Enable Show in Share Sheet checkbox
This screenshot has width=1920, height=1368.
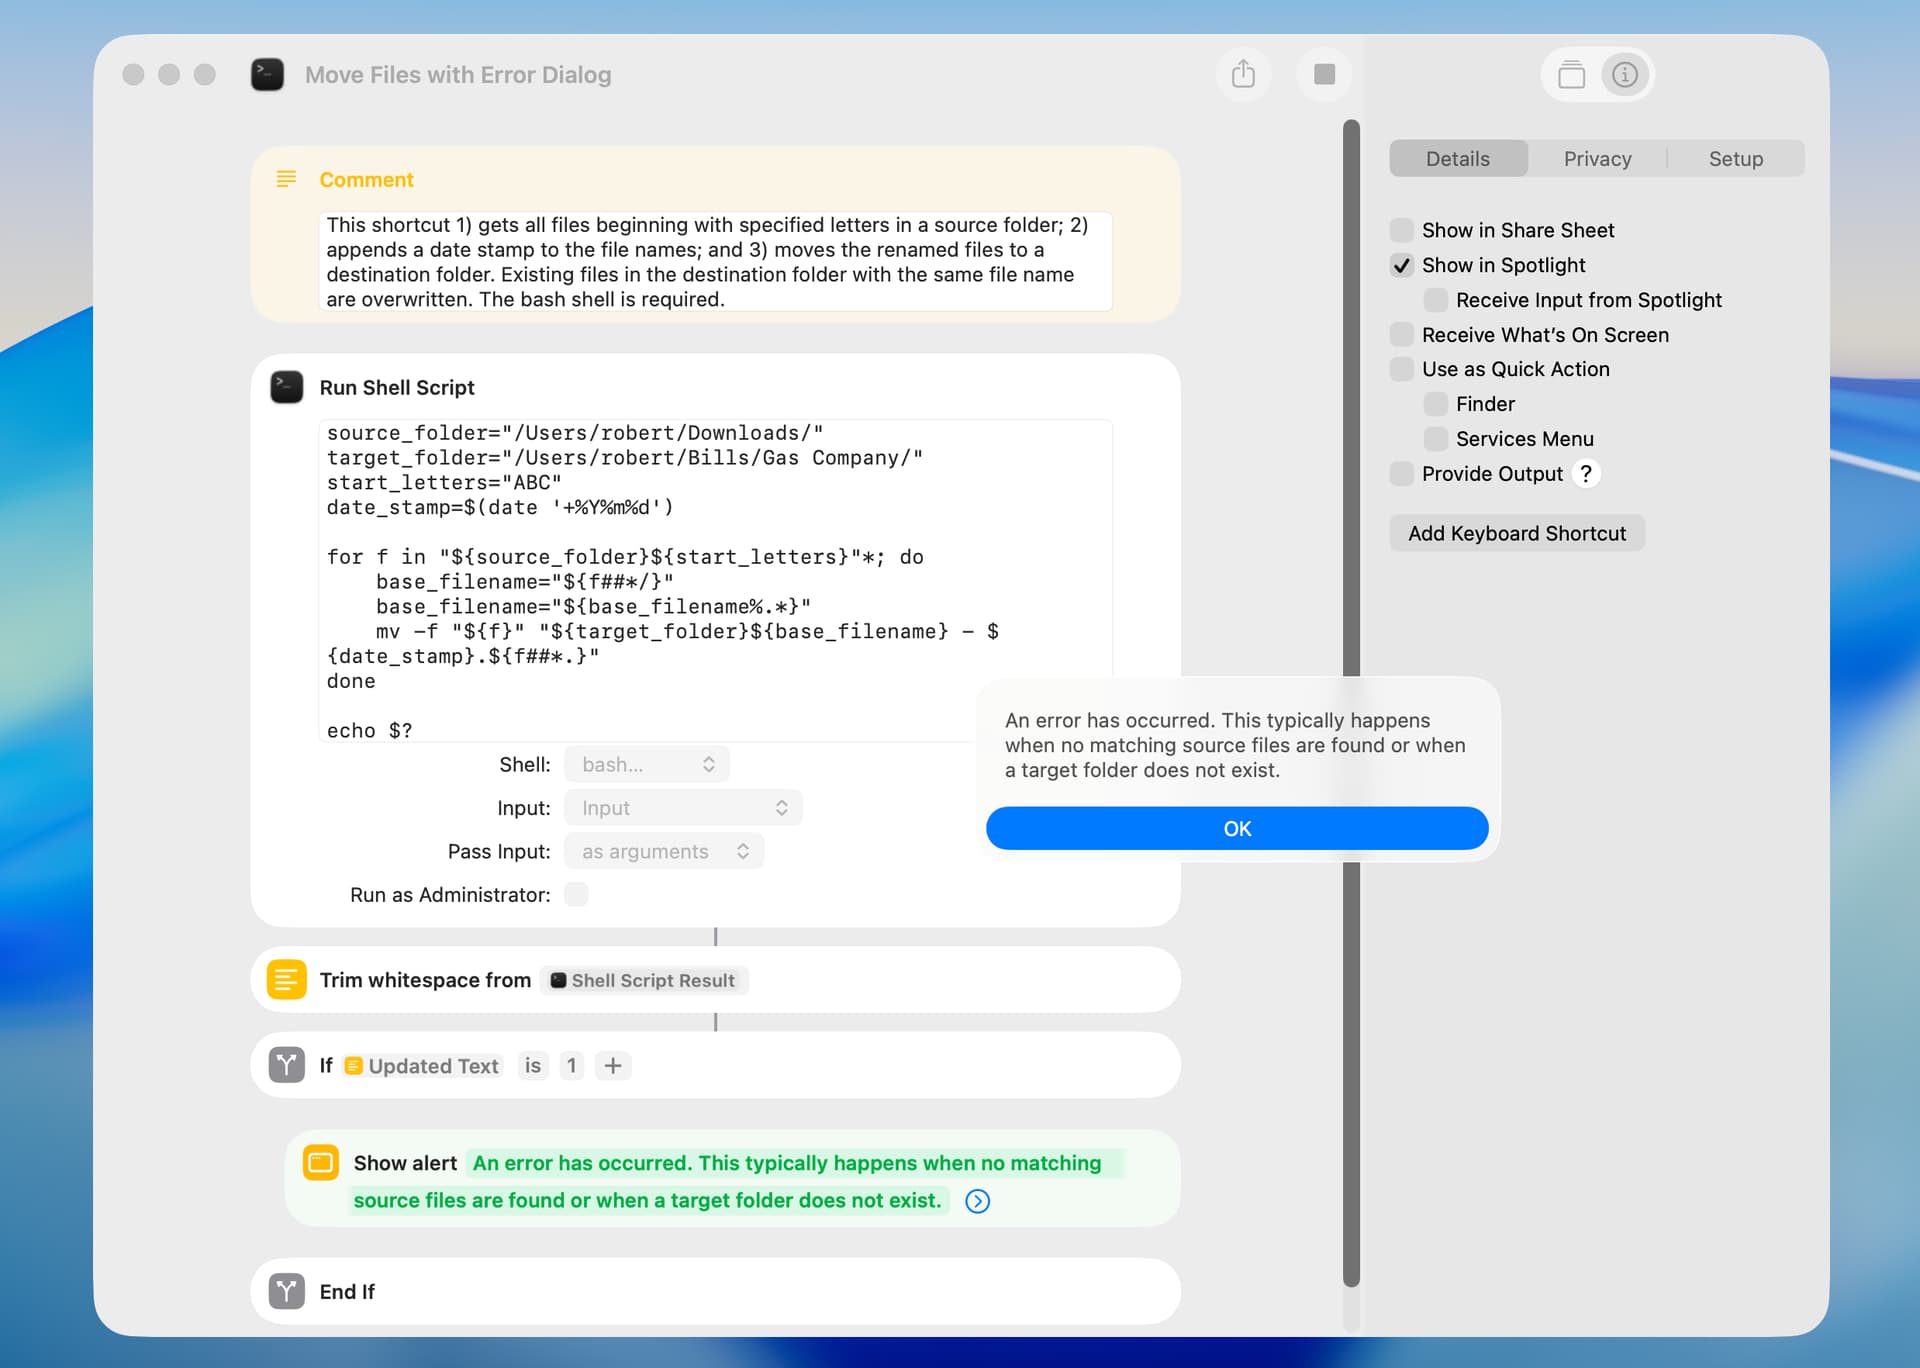point(1402,230)
